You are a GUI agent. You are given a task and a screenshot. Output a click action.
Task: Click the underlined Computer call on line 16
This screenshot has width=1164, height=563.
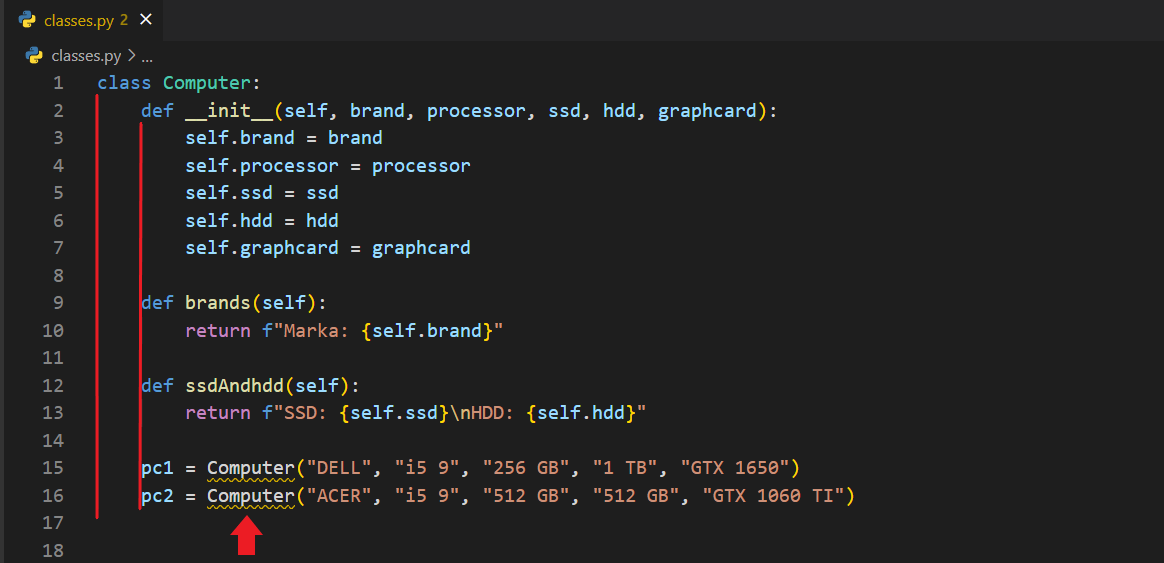tap(251, 496)
